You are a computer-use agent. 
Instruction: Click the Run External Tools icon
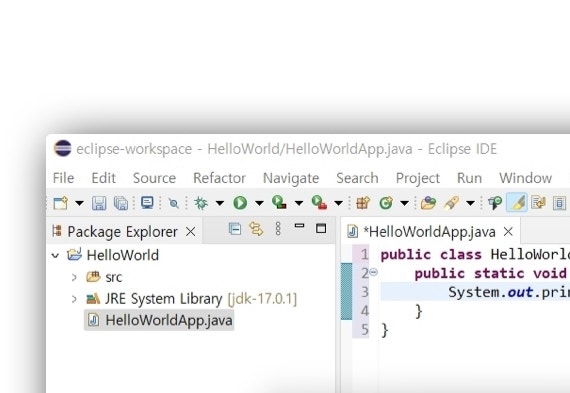[x=319, y=202]
